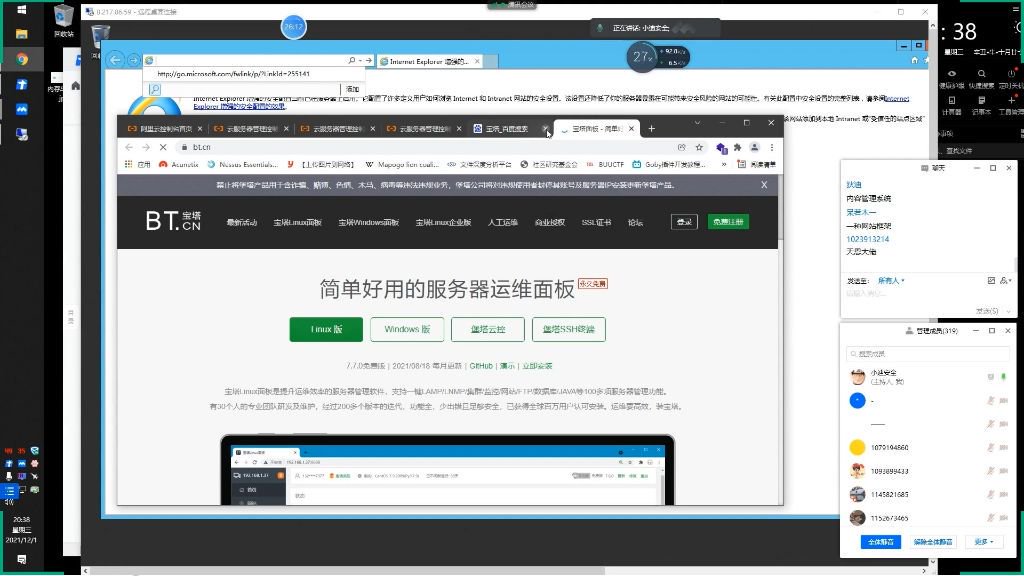Click the chat screenshot icon

tap(991, 281)
